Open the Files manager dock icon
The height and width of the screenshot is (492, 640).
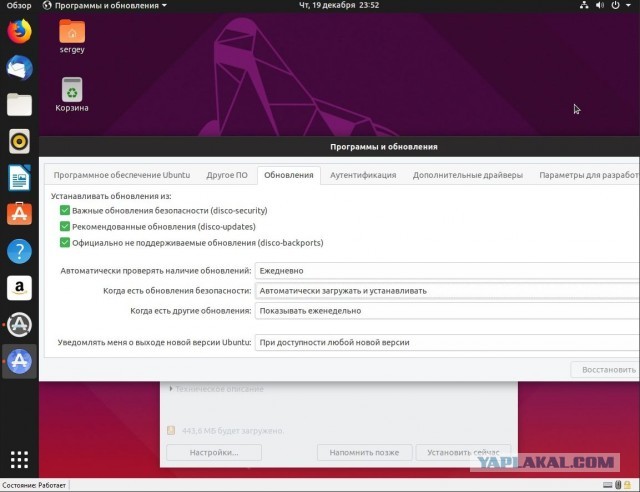pyautogui.click(x=19, y=105)
